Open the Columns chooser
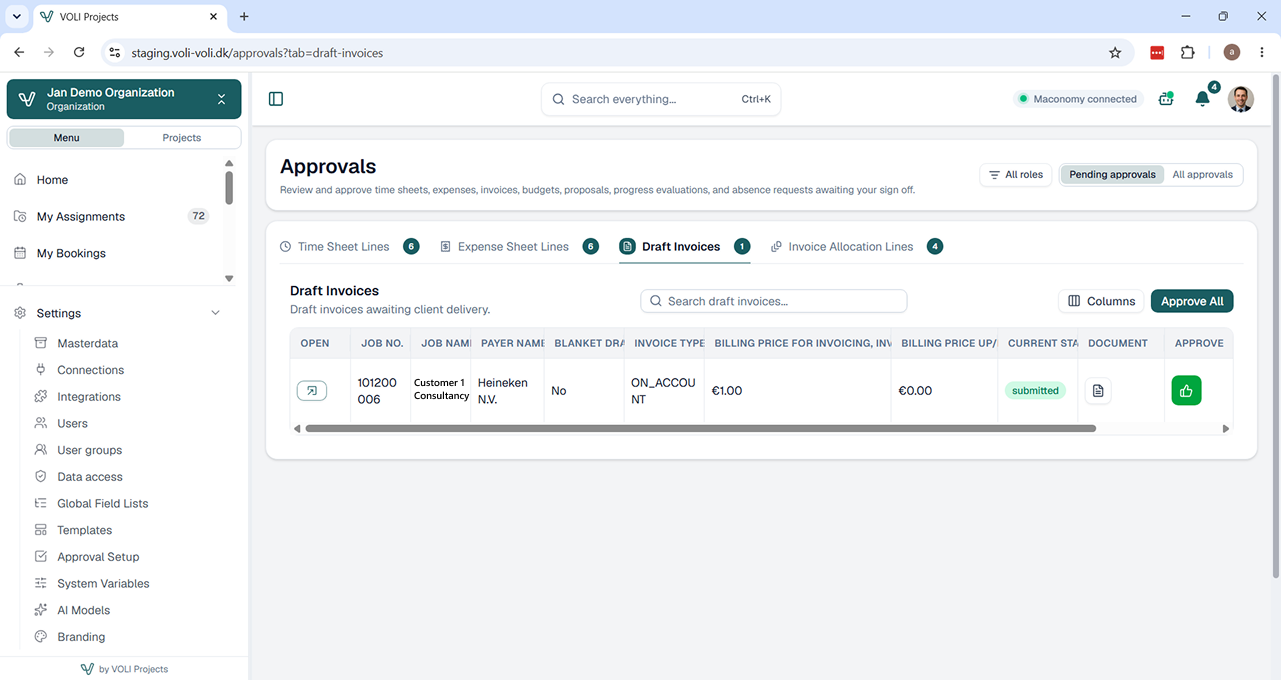 point(1101,301)
